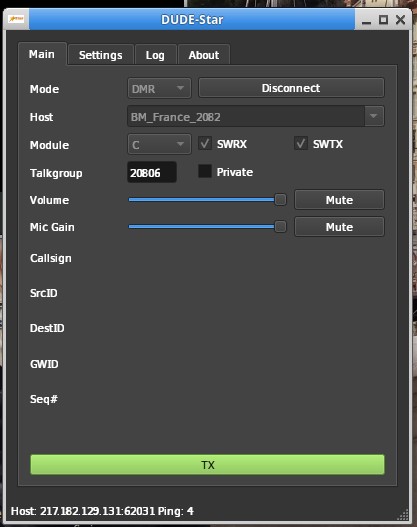Switch to the Settings tab

point(100,55)
